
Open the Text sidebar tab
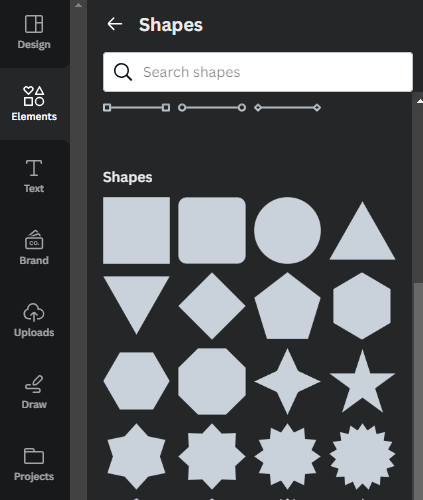34,176
